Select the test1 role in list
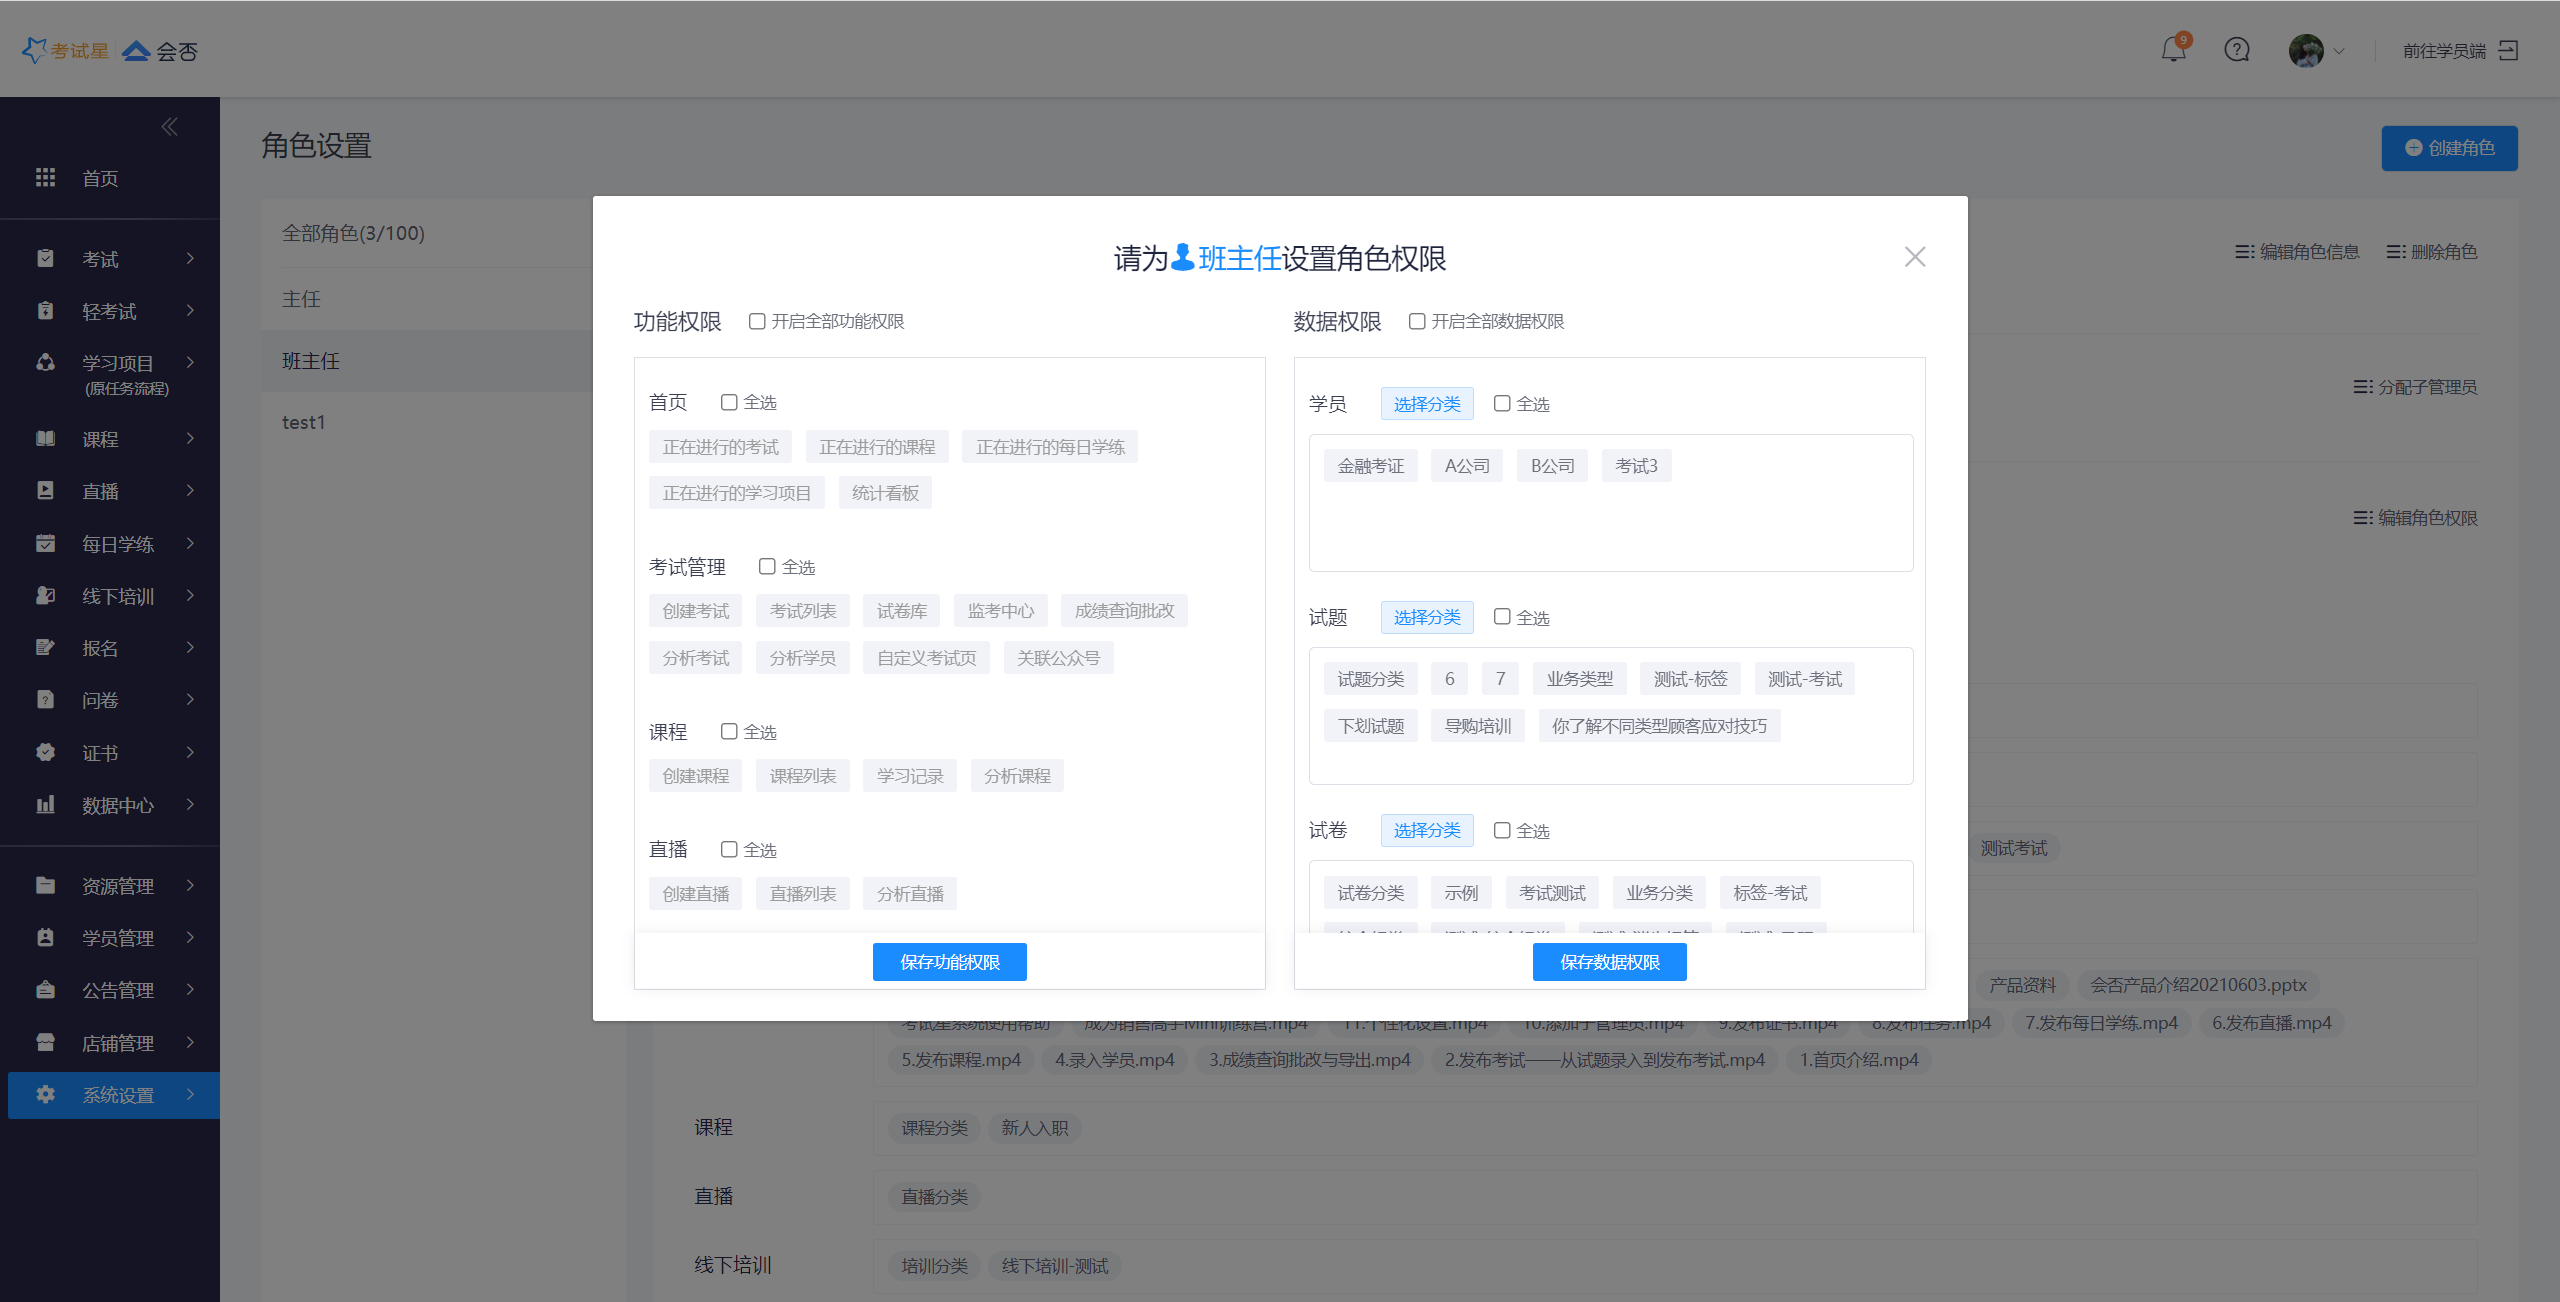This screenshot has height=1302, width=2560. [x=304, y=422]
